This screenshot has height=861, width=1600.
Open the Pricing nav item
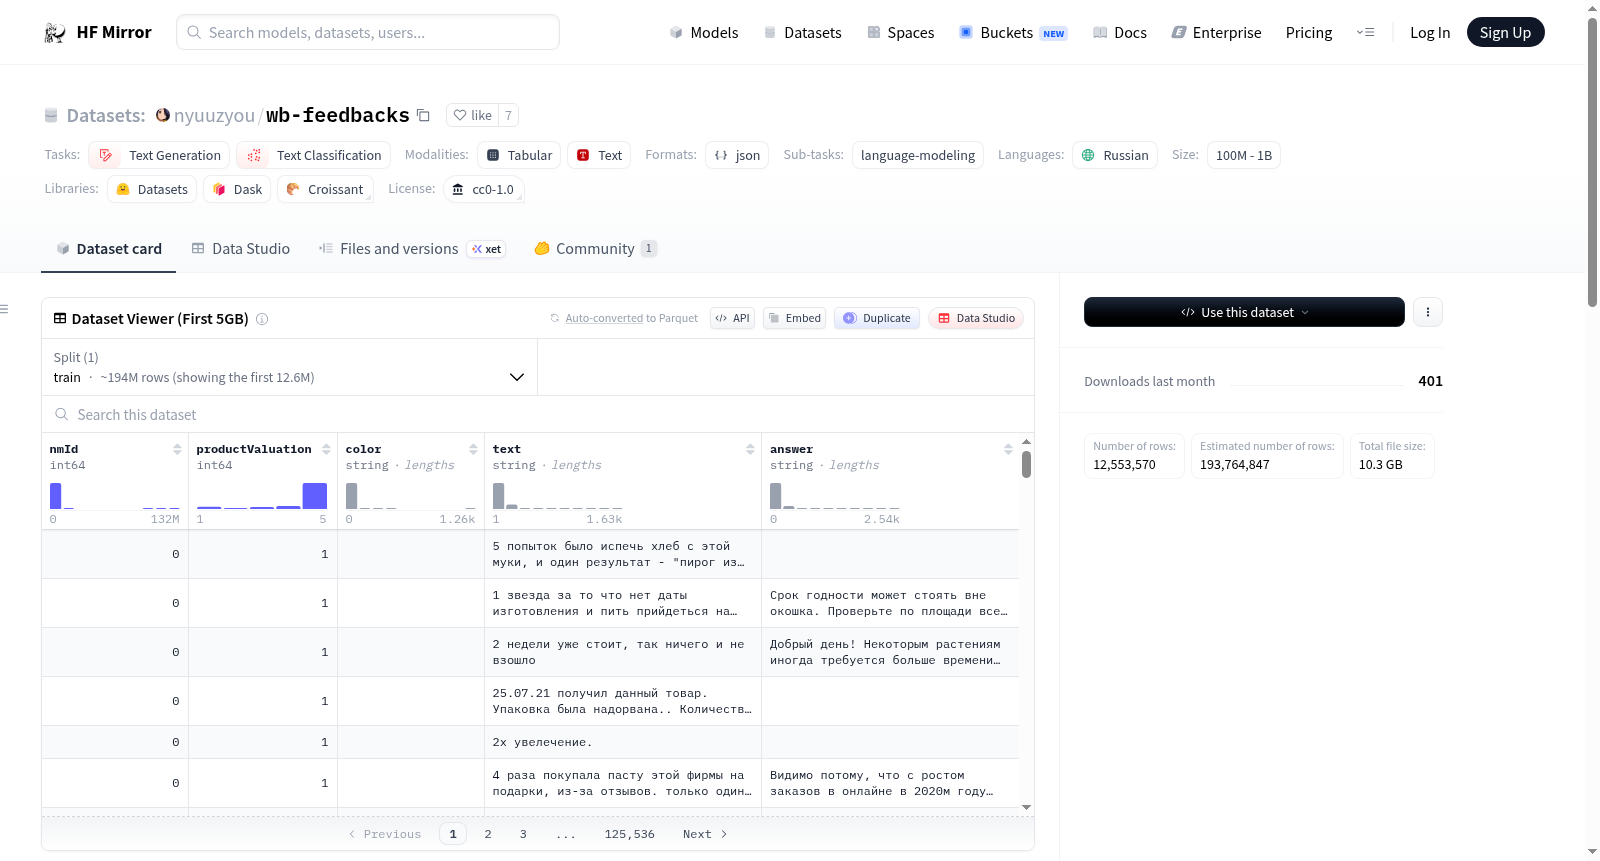point(1309,32)
